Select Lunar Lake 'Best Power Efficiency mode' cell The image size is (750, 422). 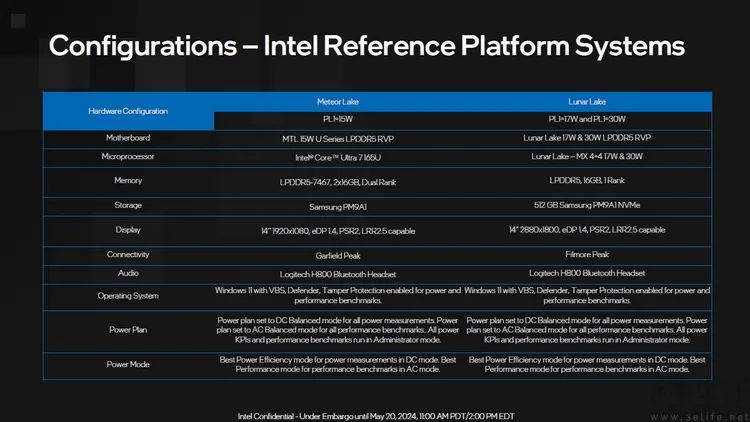pos(587,365)
